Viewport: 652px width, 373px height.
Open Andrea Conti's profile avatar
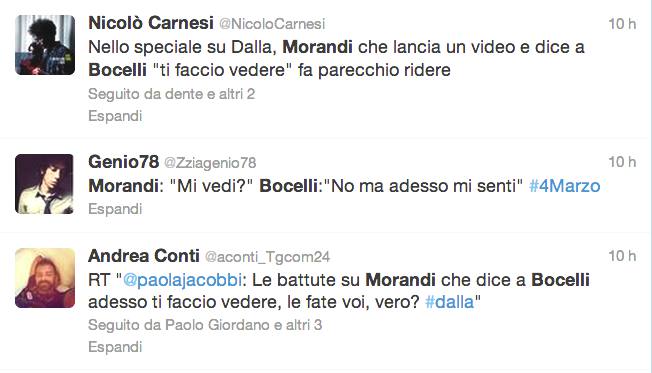(x=45, y=278)
